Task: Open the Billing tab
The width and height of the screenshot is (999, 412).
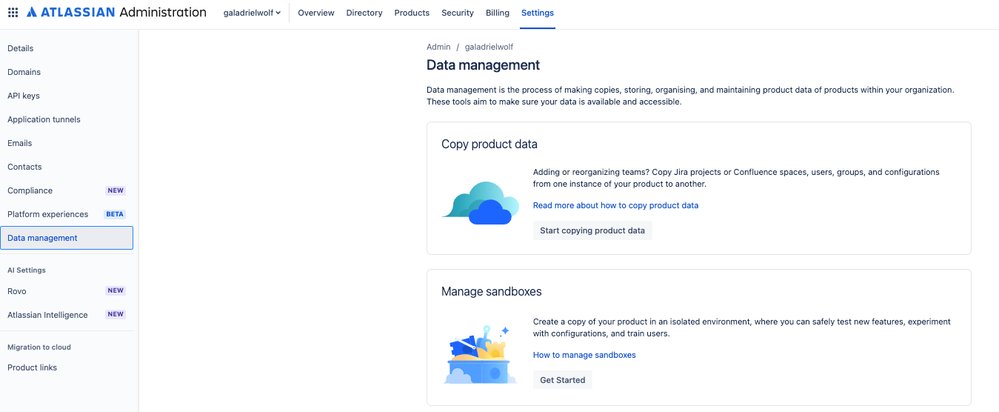Action: tap(498, 13)
